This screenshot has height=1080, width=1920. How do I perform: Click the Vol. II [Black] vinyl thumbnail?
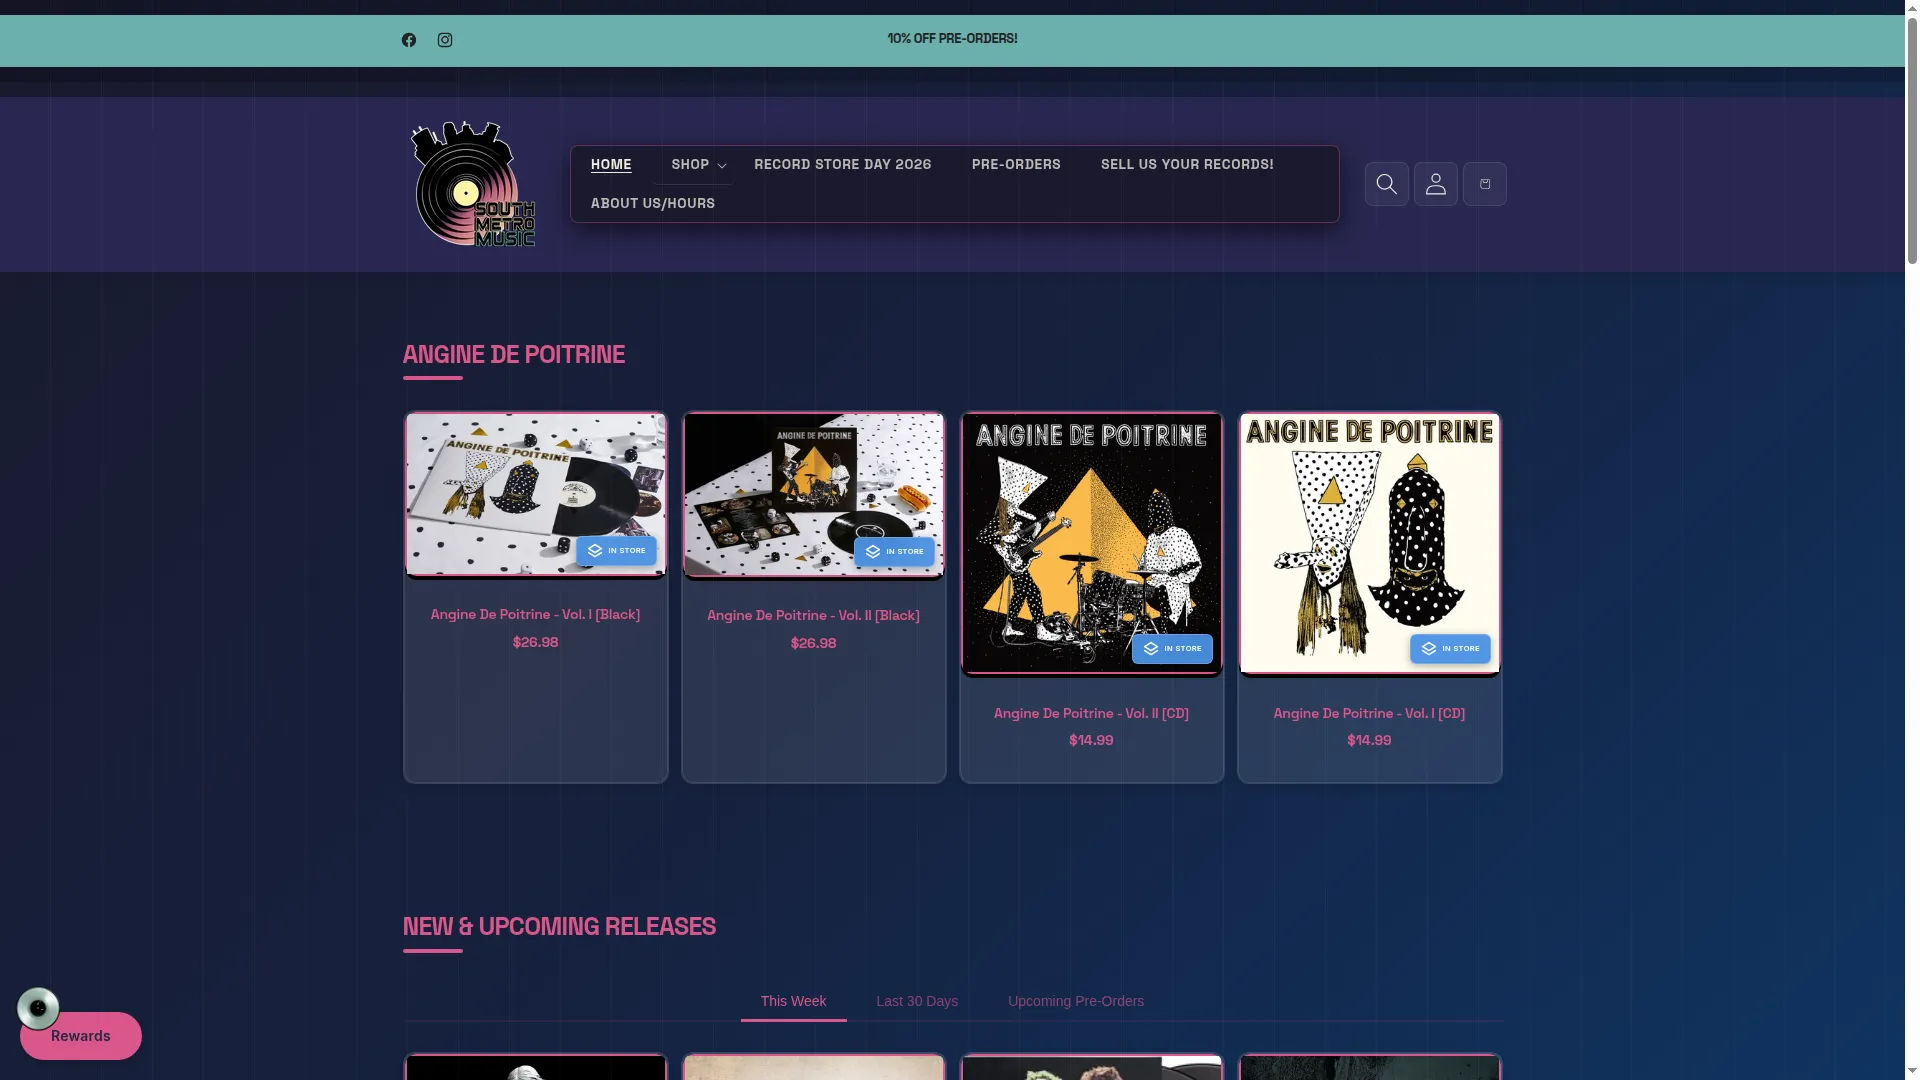(813, 494)
